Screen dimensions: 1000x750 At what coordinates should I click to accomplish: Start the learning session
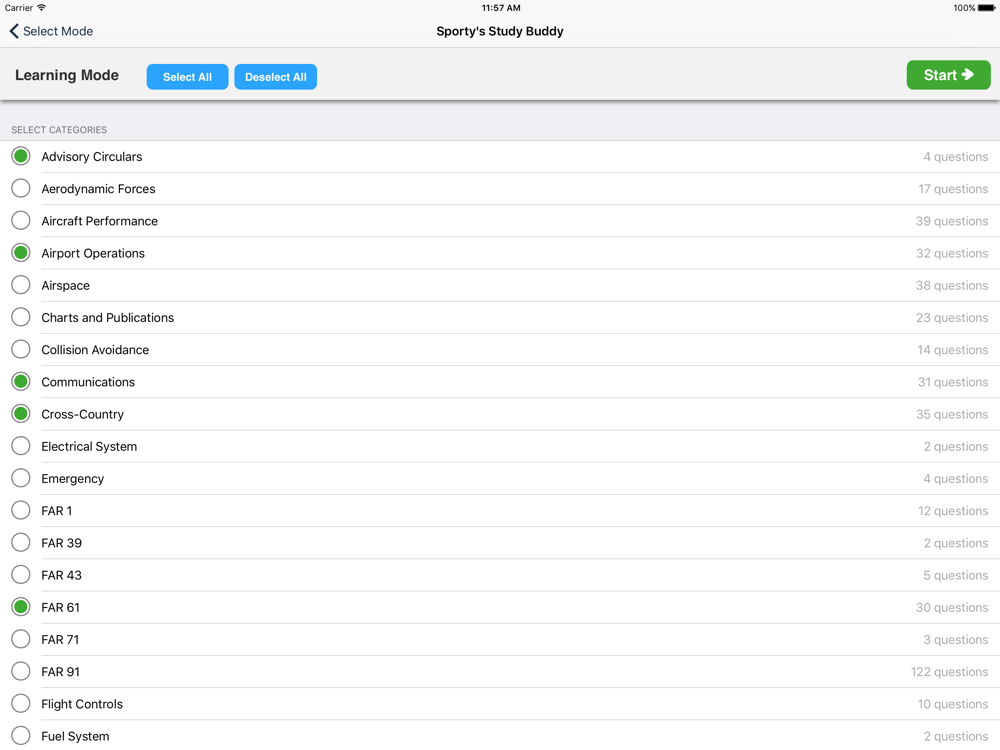click(x=948, y=75)
